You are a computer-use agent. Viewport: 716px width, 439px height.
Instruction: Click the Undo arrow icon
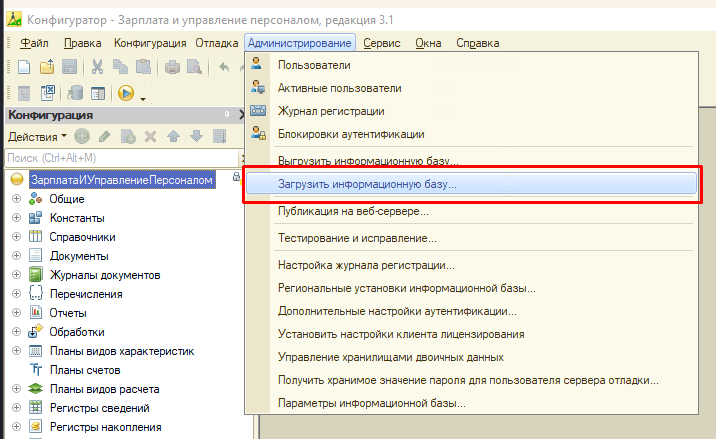224,68
